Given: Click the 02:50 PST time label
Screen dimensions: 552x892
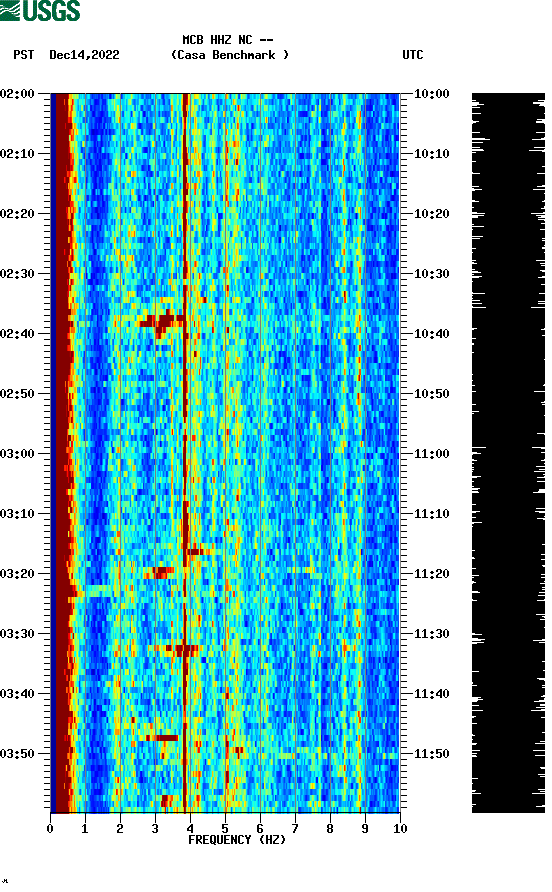Looking at the screenshot, I should [x=18, y=394].
